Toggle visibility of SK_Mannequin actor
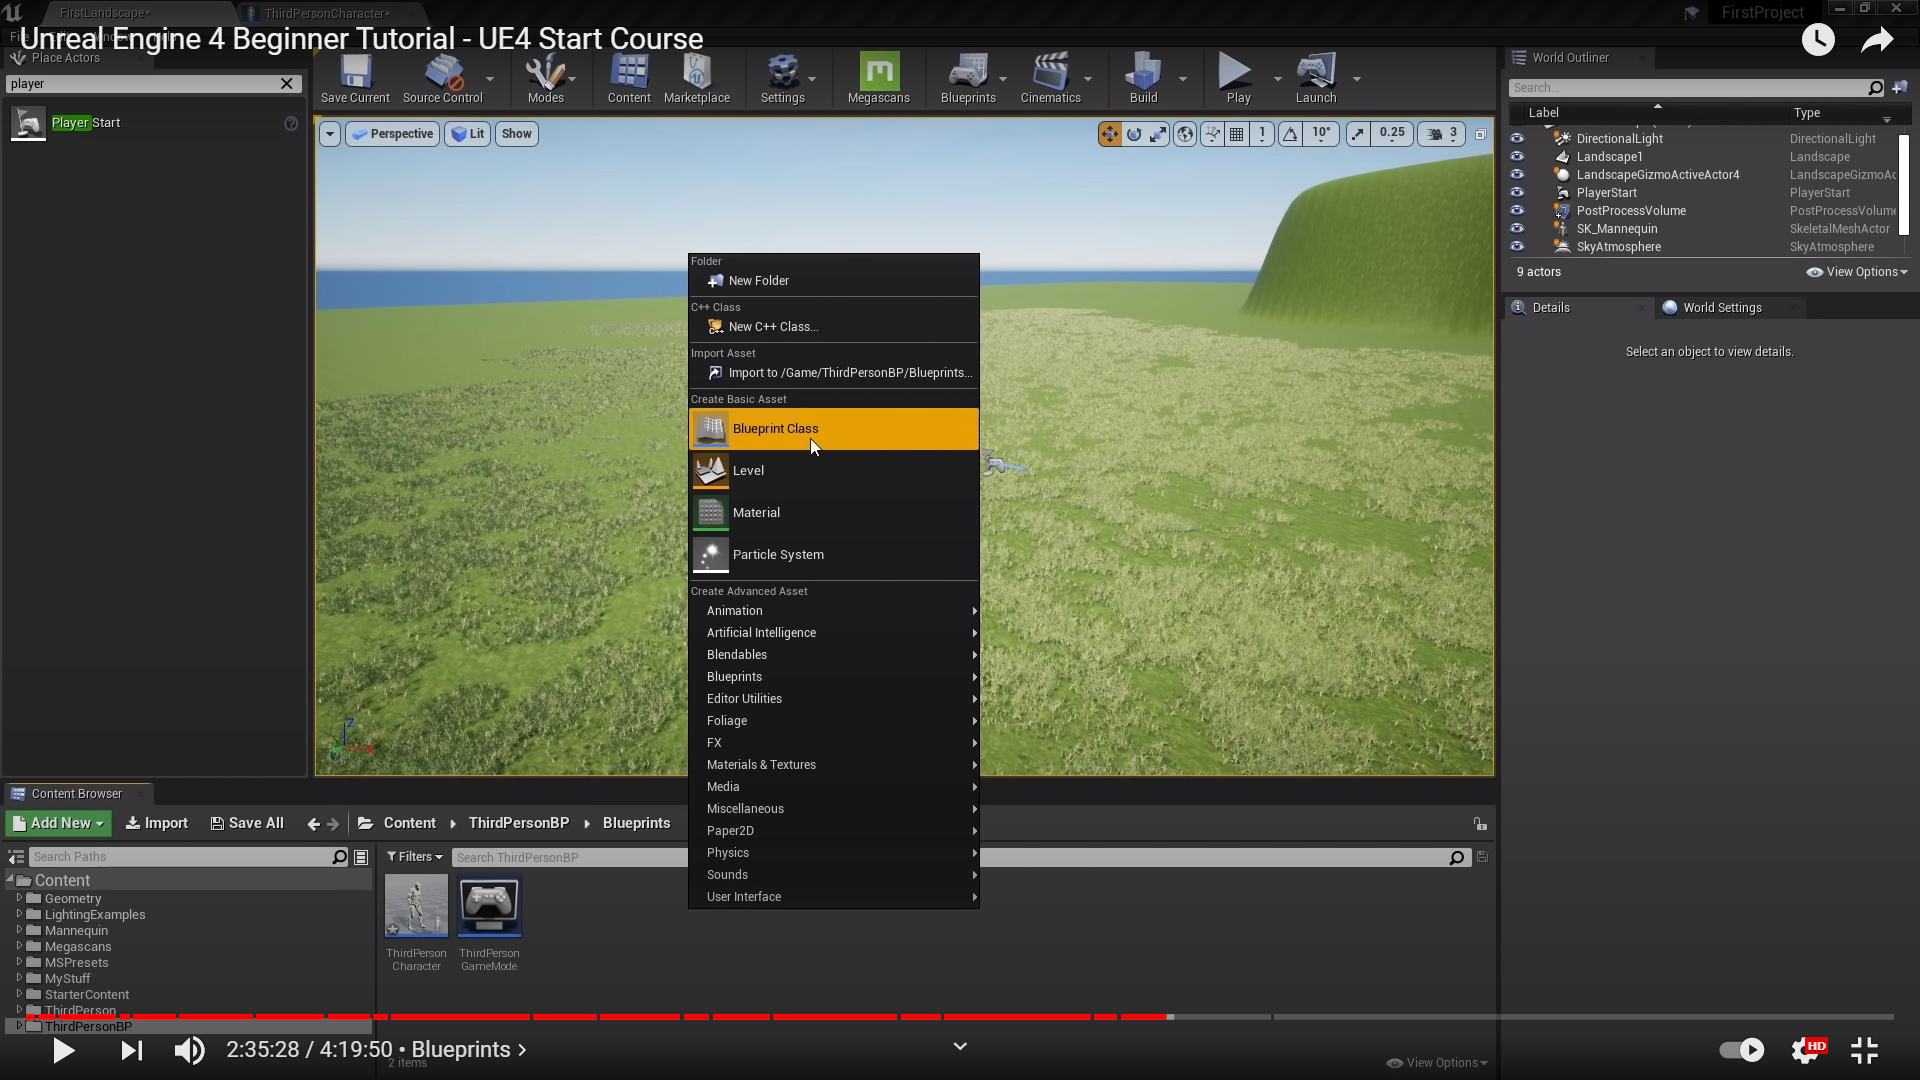 (x=1517, y=229)
